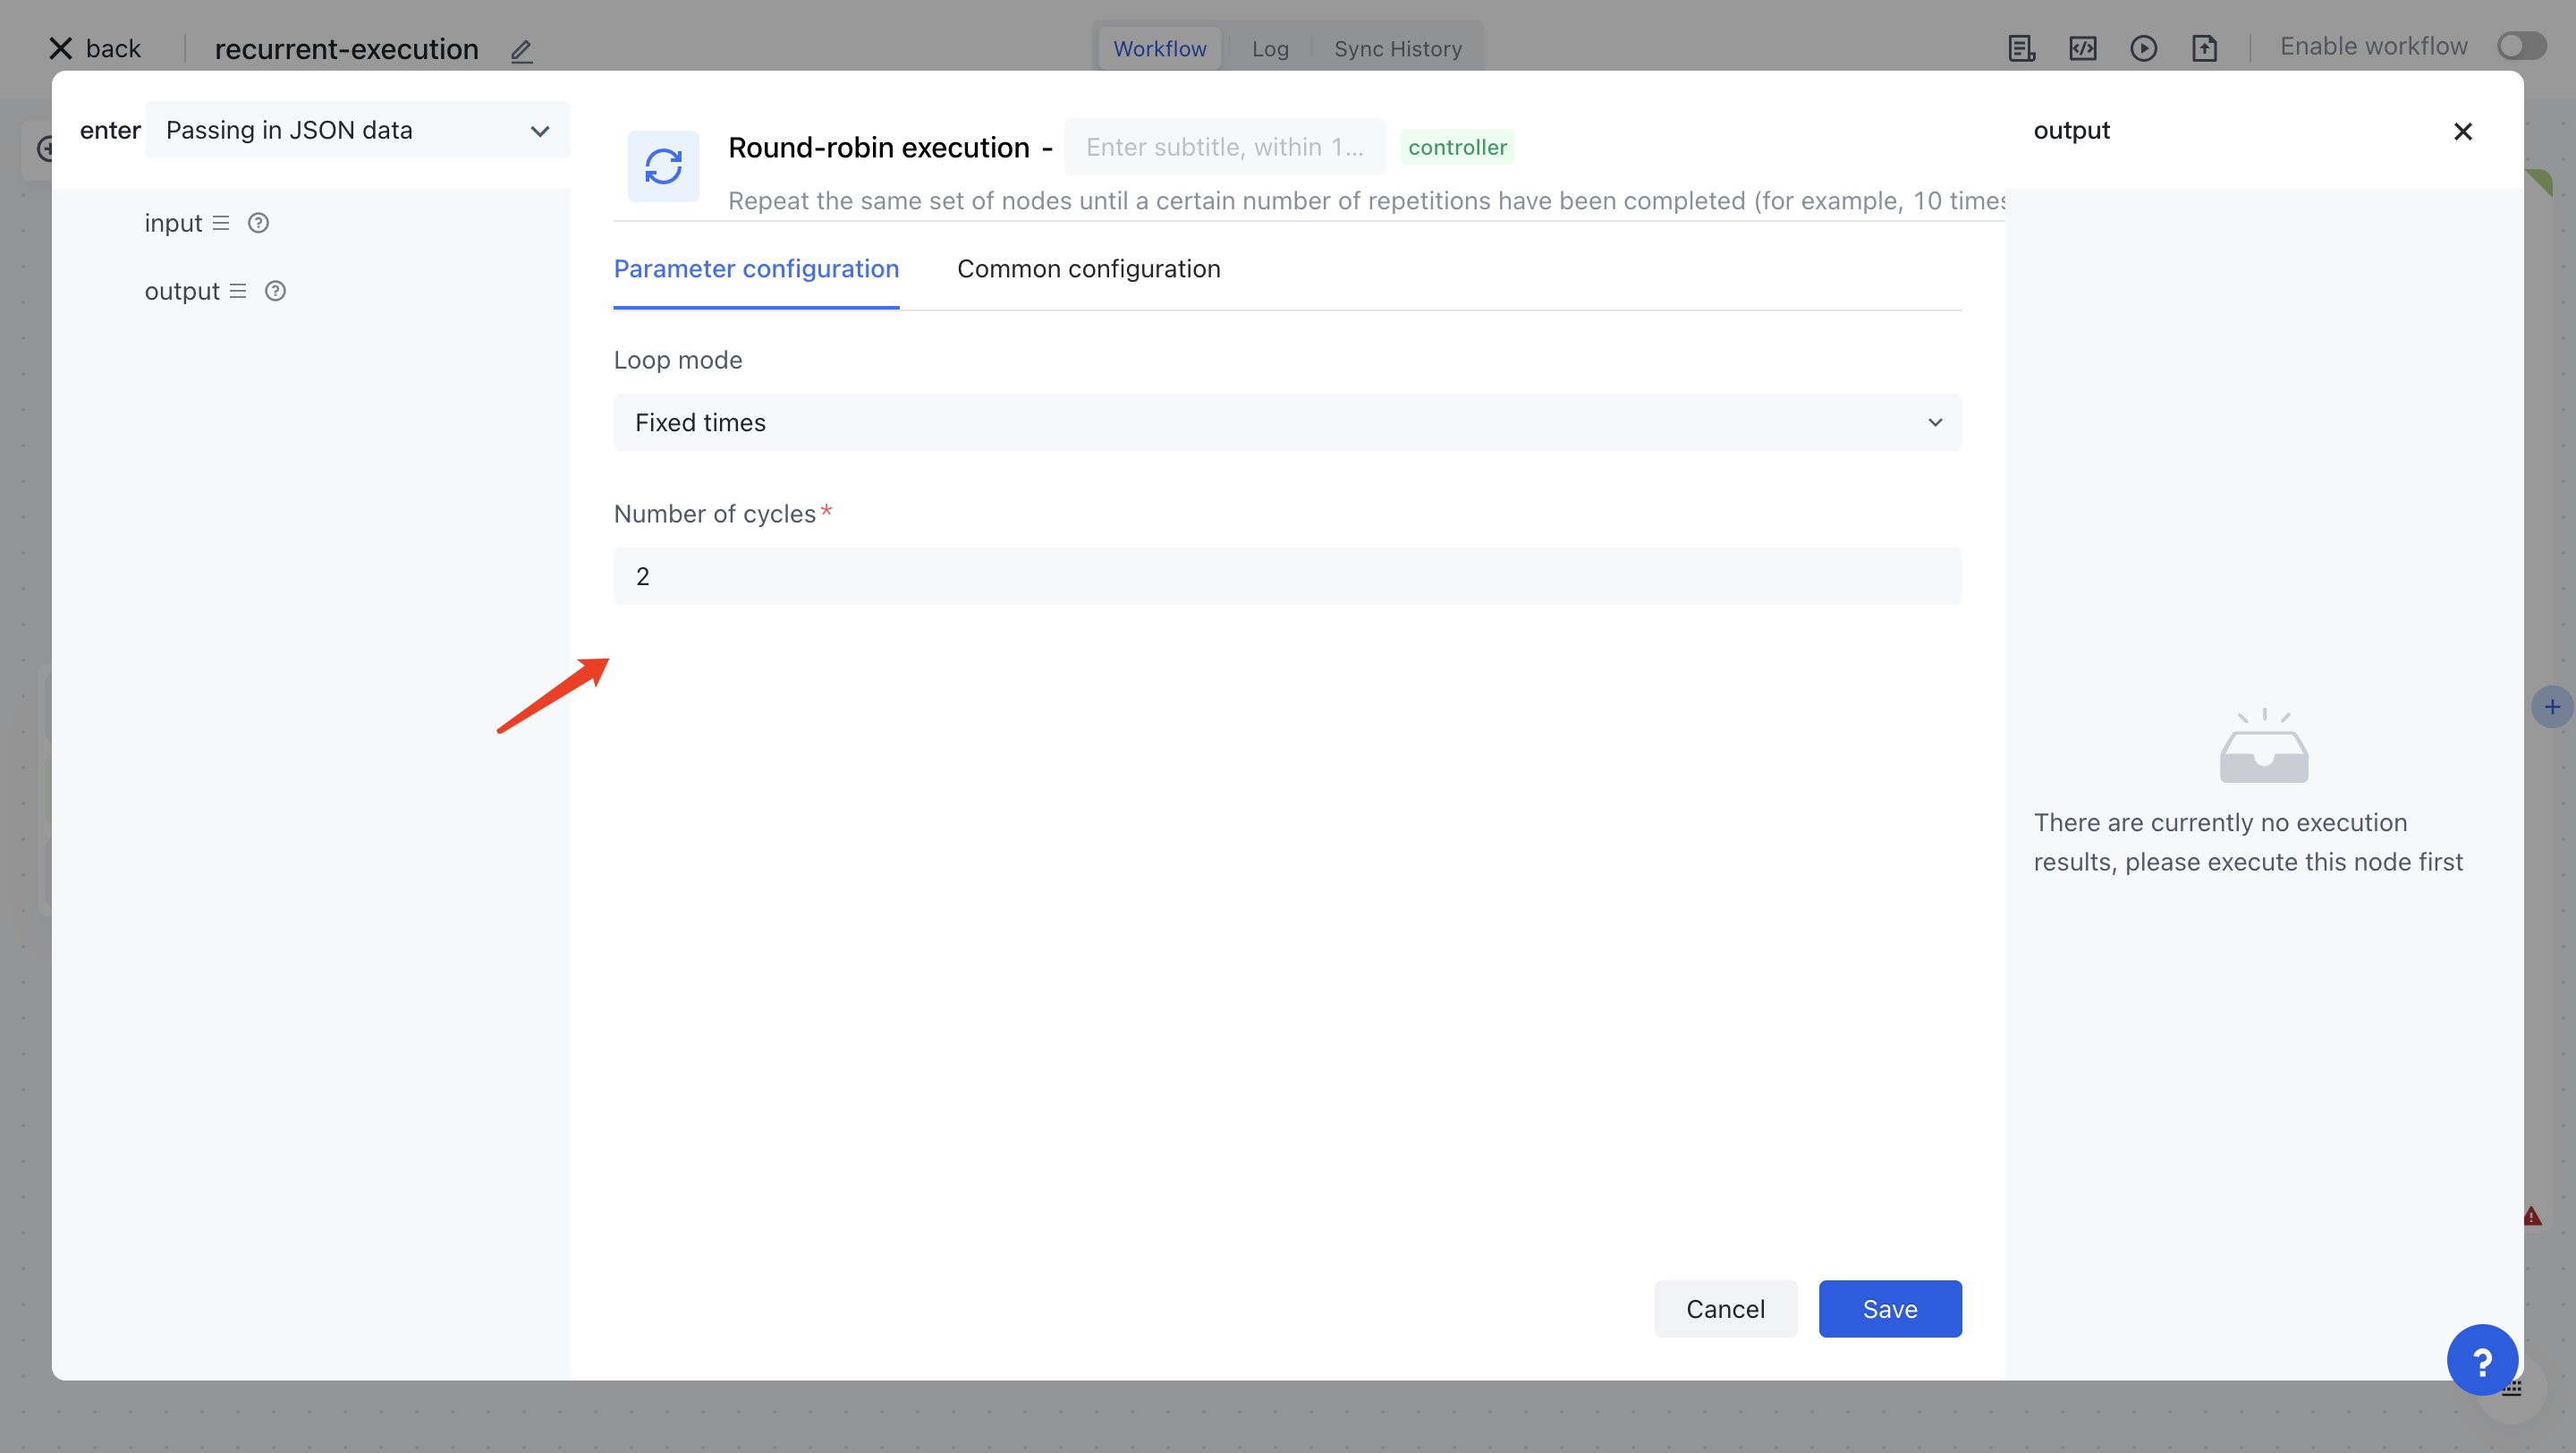Click the edit pencil beside recurrent-execution
The image size is (2576, 1453).
tap(521, 50)
